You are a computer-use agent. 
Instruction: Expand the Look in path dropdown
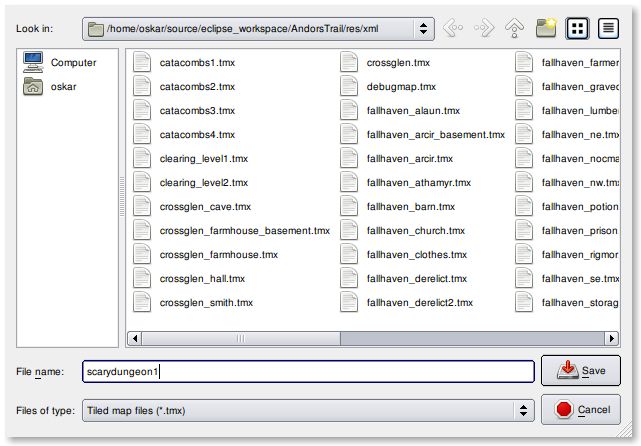[425, 29]
